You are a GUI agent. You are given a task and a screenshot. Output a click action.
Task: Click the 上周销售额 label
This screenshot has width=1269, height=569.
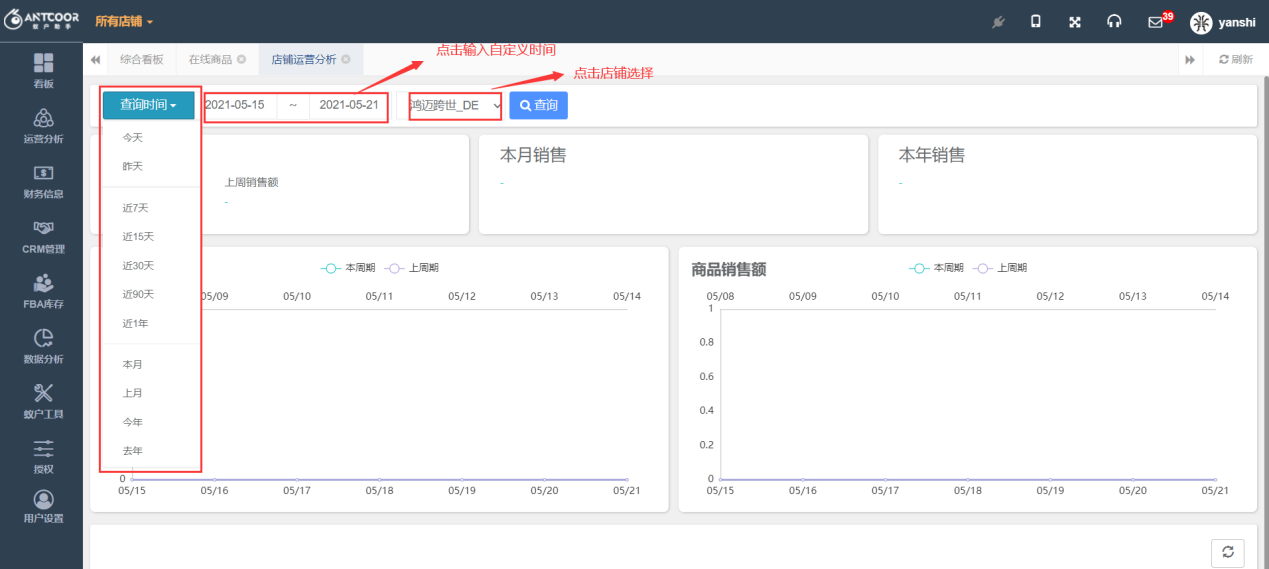tap(251, 182)
